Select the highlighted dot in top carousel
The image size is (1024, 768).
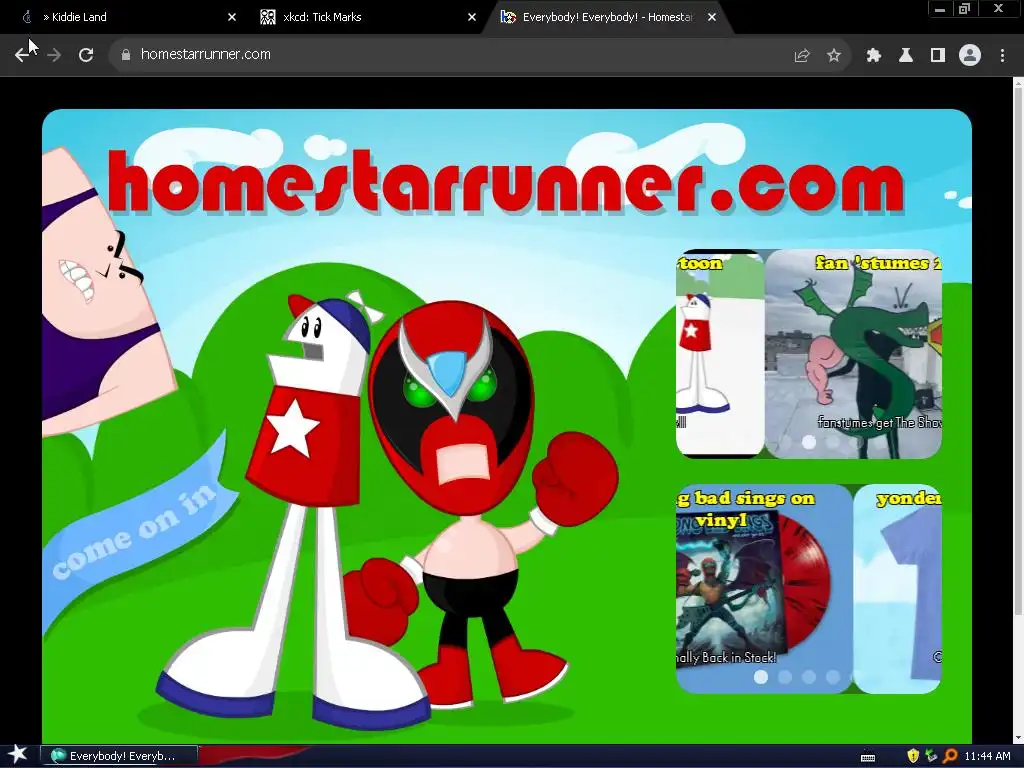(x=809, y=442)
